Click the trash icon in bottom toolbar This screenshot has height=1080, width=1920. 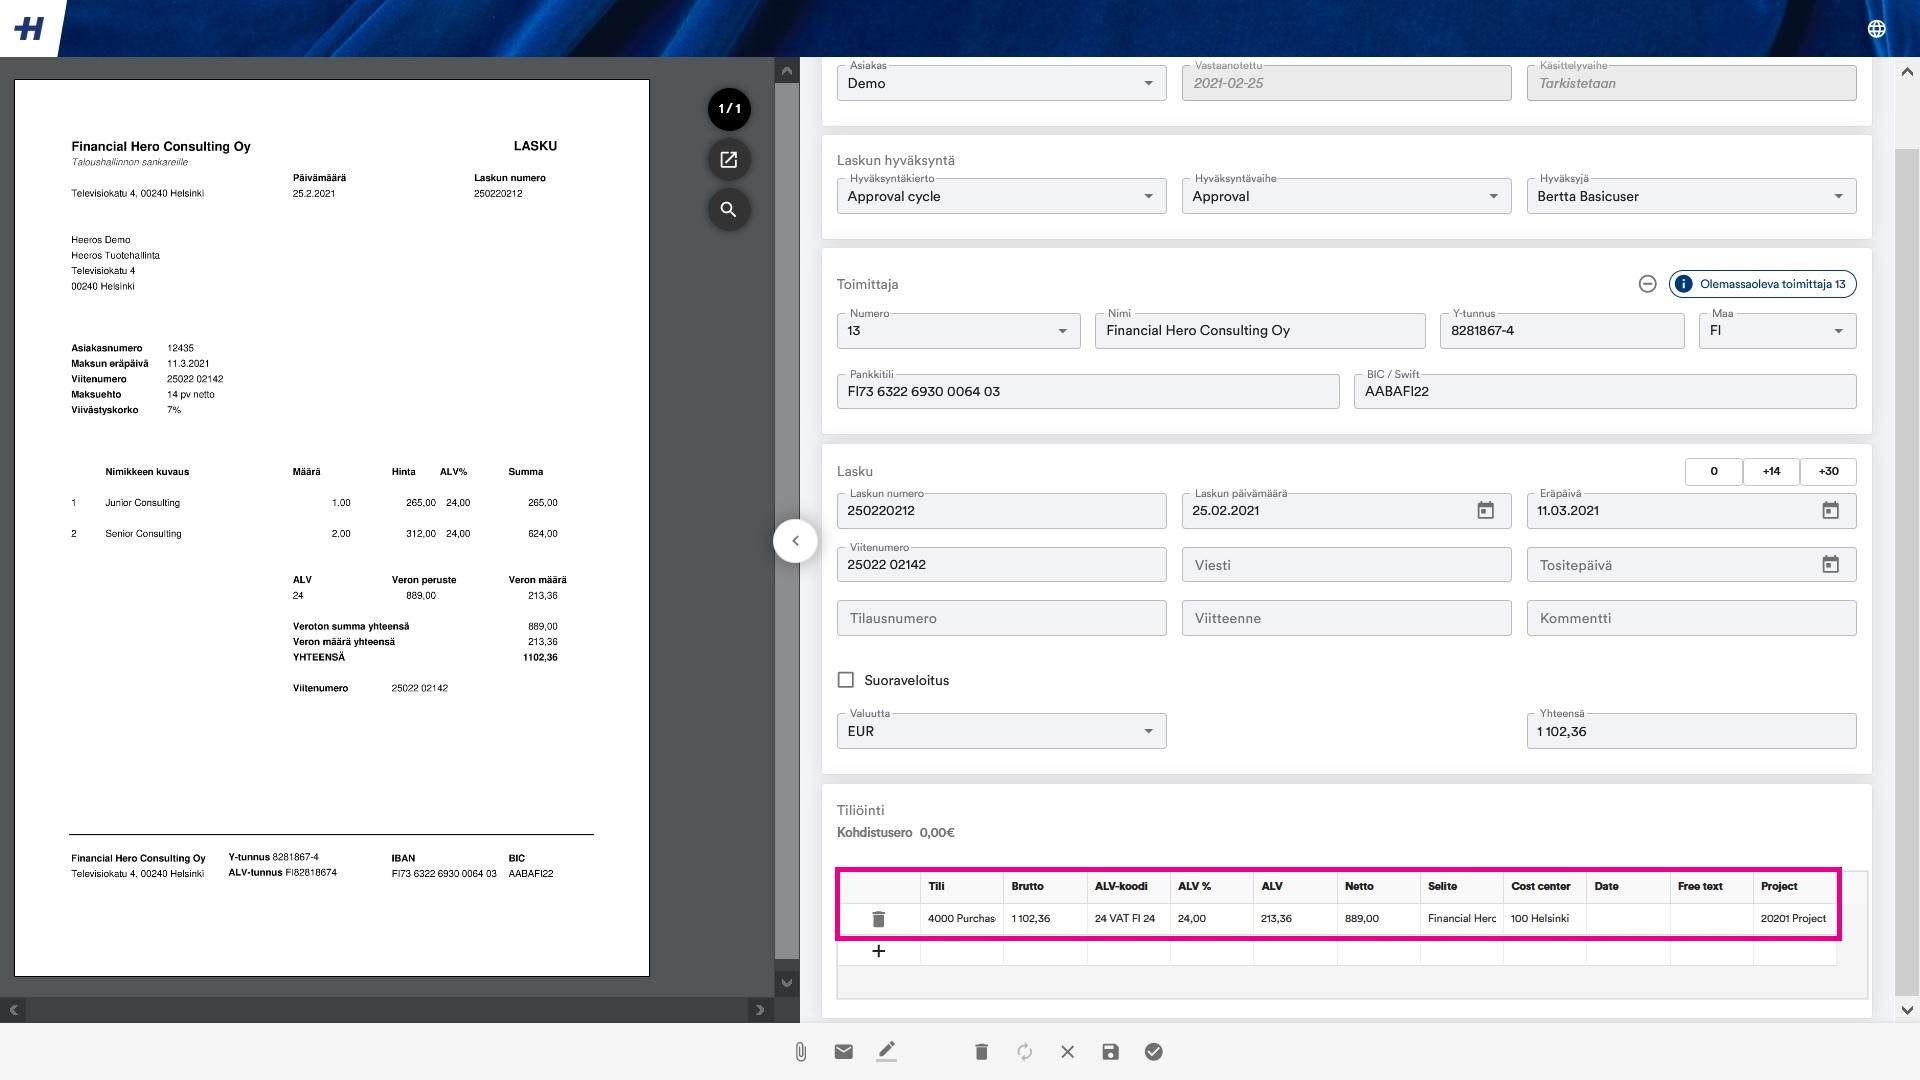[x=982, y=1052]
